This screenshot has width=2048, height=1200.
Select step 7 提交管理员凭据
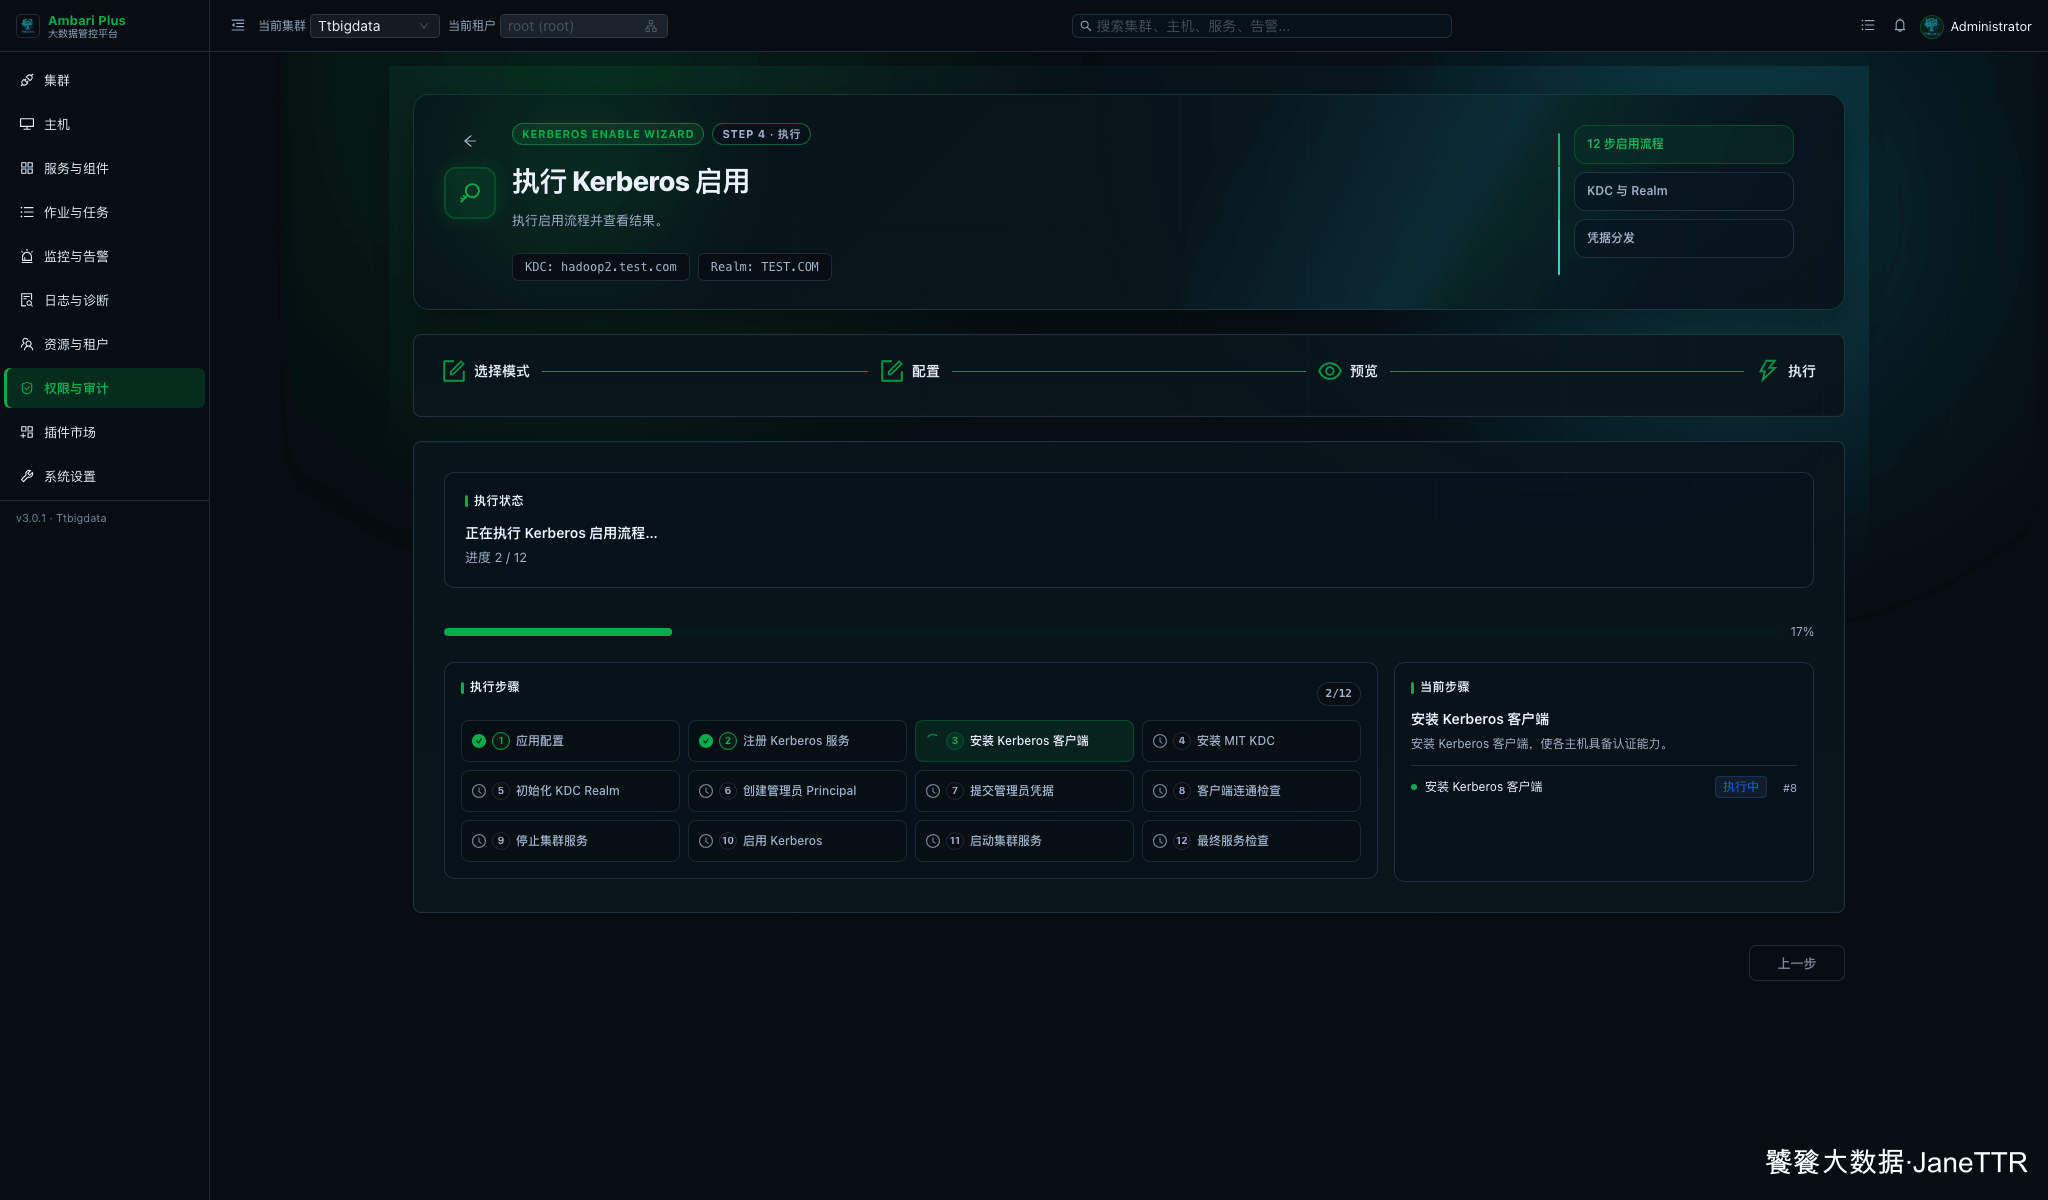1024,791
